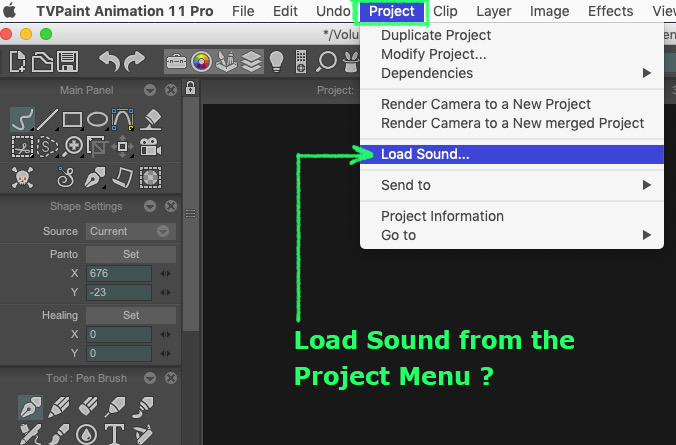Screen dimensions: 676x445
Task: Toggle the color wheel panel icon
Action: coord(201,62)
